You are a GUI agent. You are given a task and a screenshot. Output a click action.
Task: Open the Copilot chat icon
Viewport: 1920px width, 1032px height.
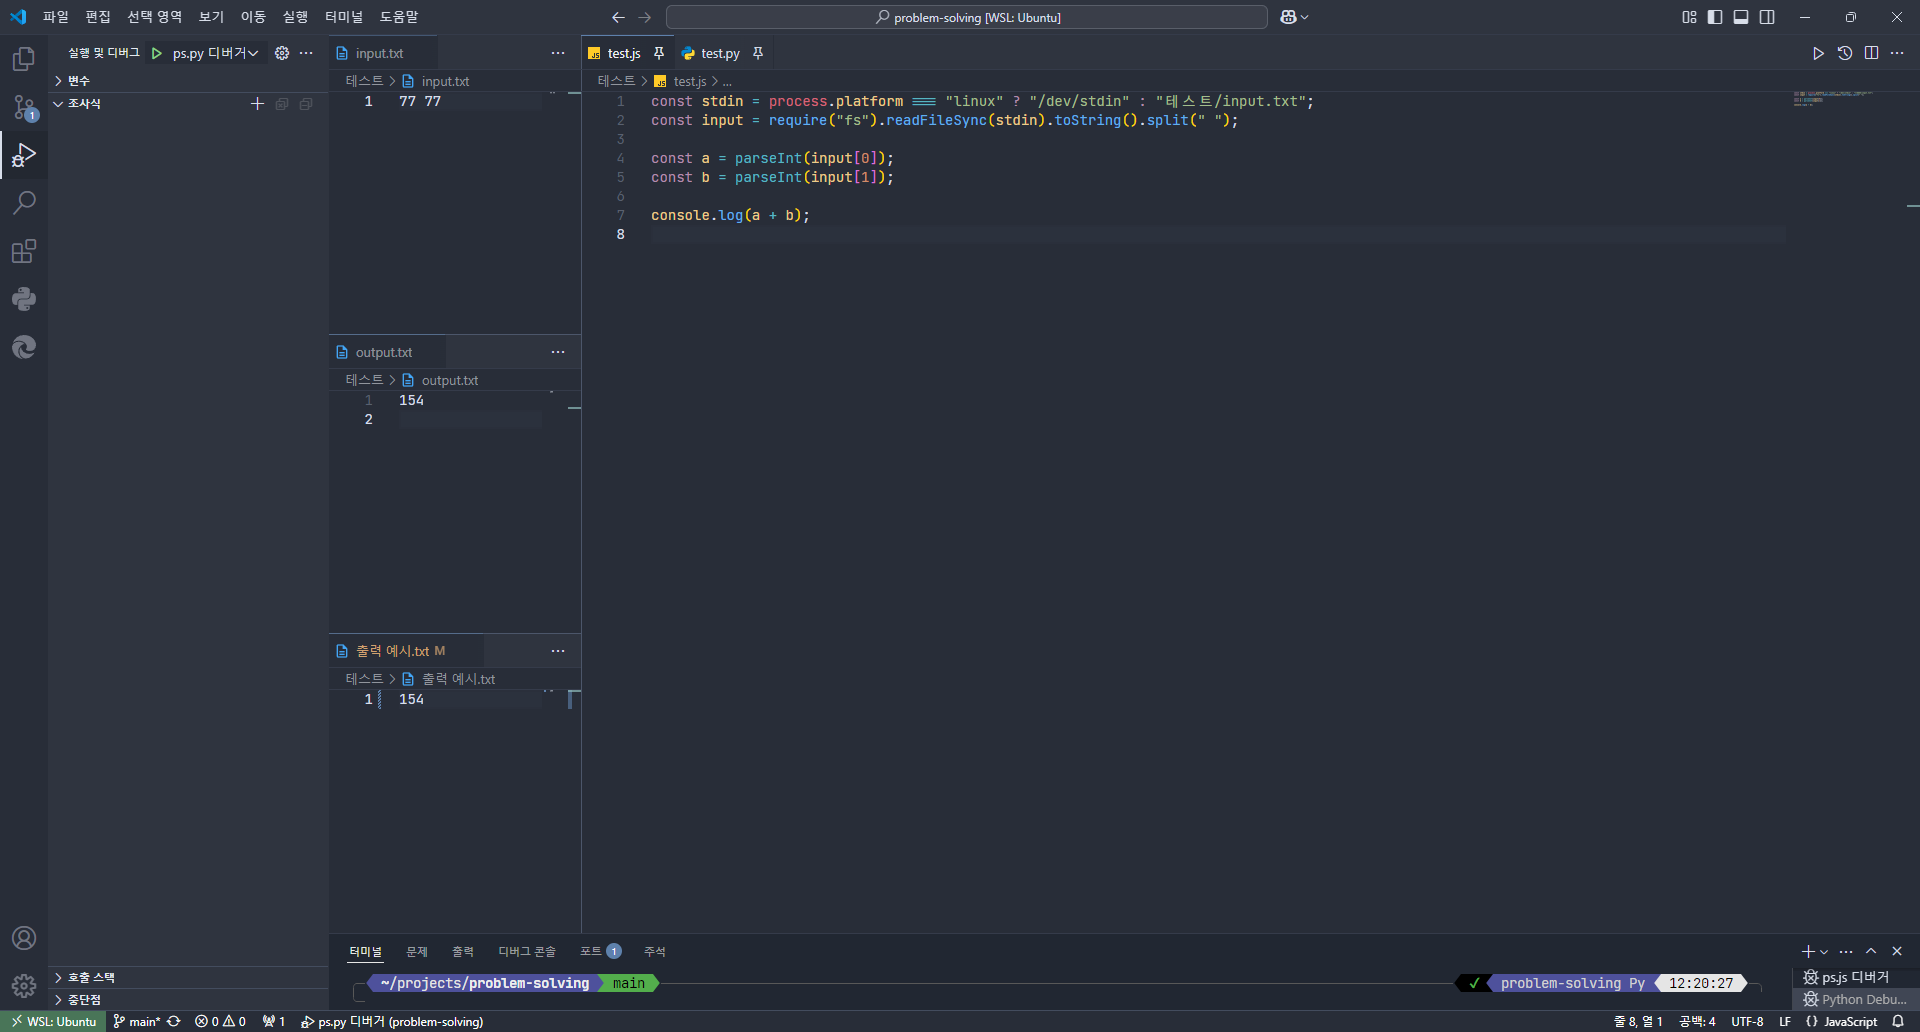[1288, 17]
